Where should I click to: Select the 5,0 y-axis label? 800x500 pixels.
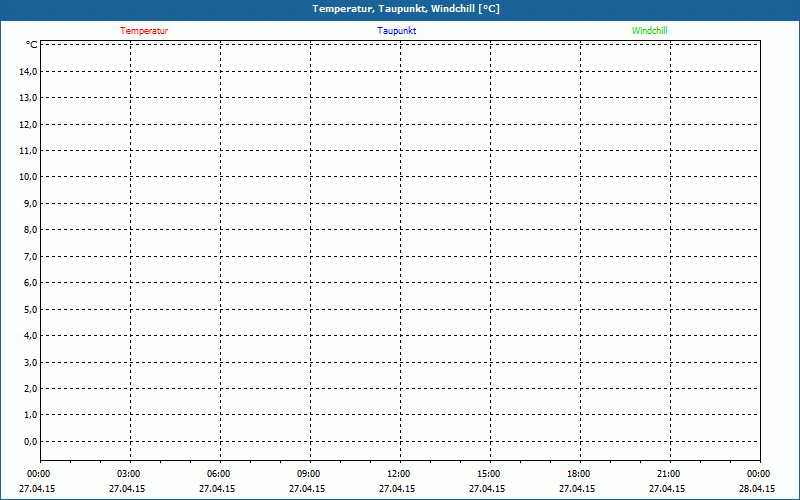point(31,309)
